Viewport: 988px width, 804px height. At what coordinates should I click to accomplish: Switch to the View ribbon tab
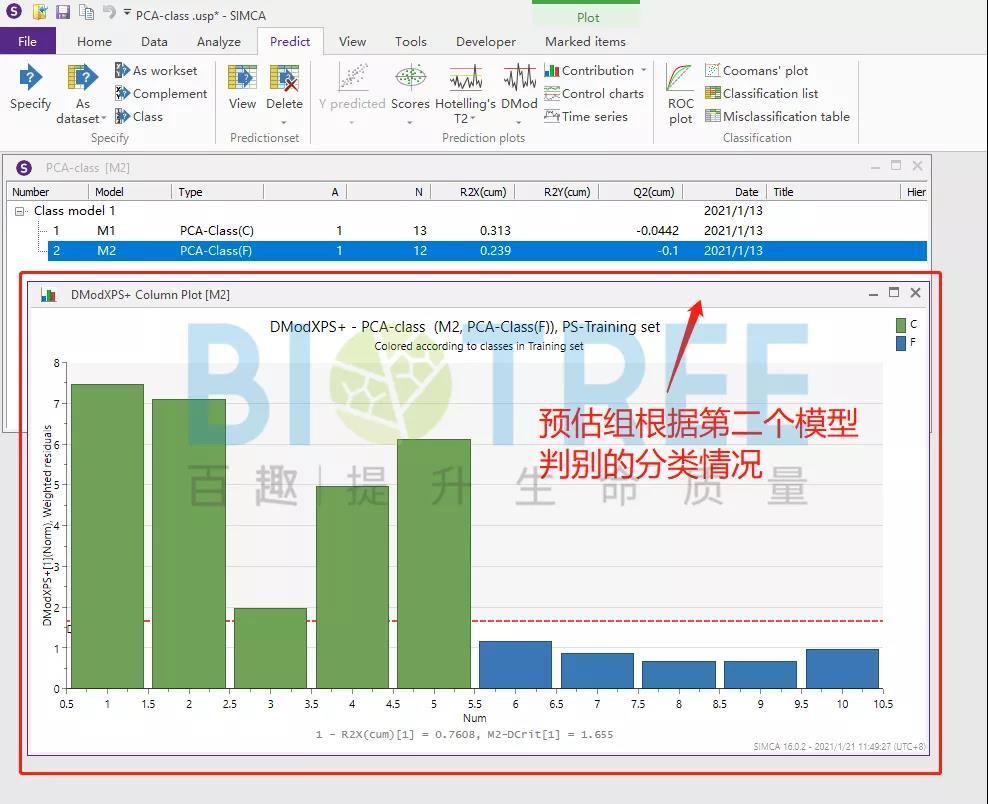point(352,41)
